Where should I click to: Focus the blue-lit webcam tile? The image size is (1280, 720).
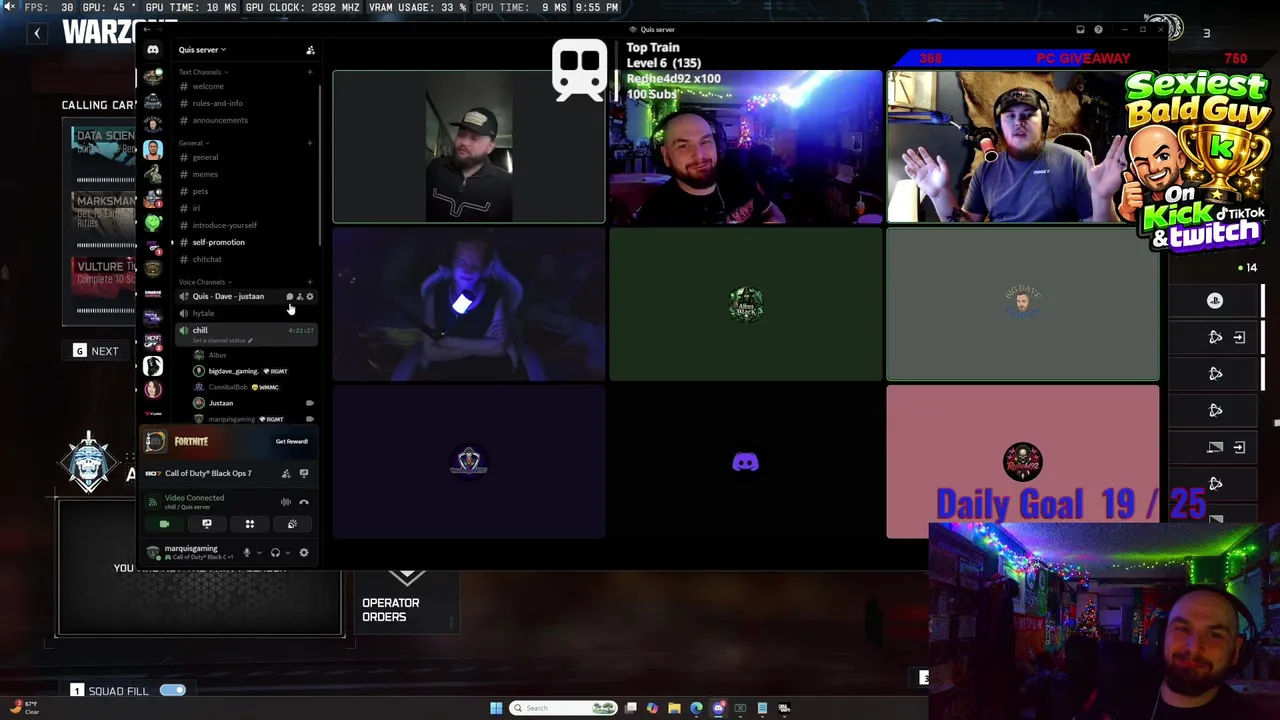pos(469,305)
